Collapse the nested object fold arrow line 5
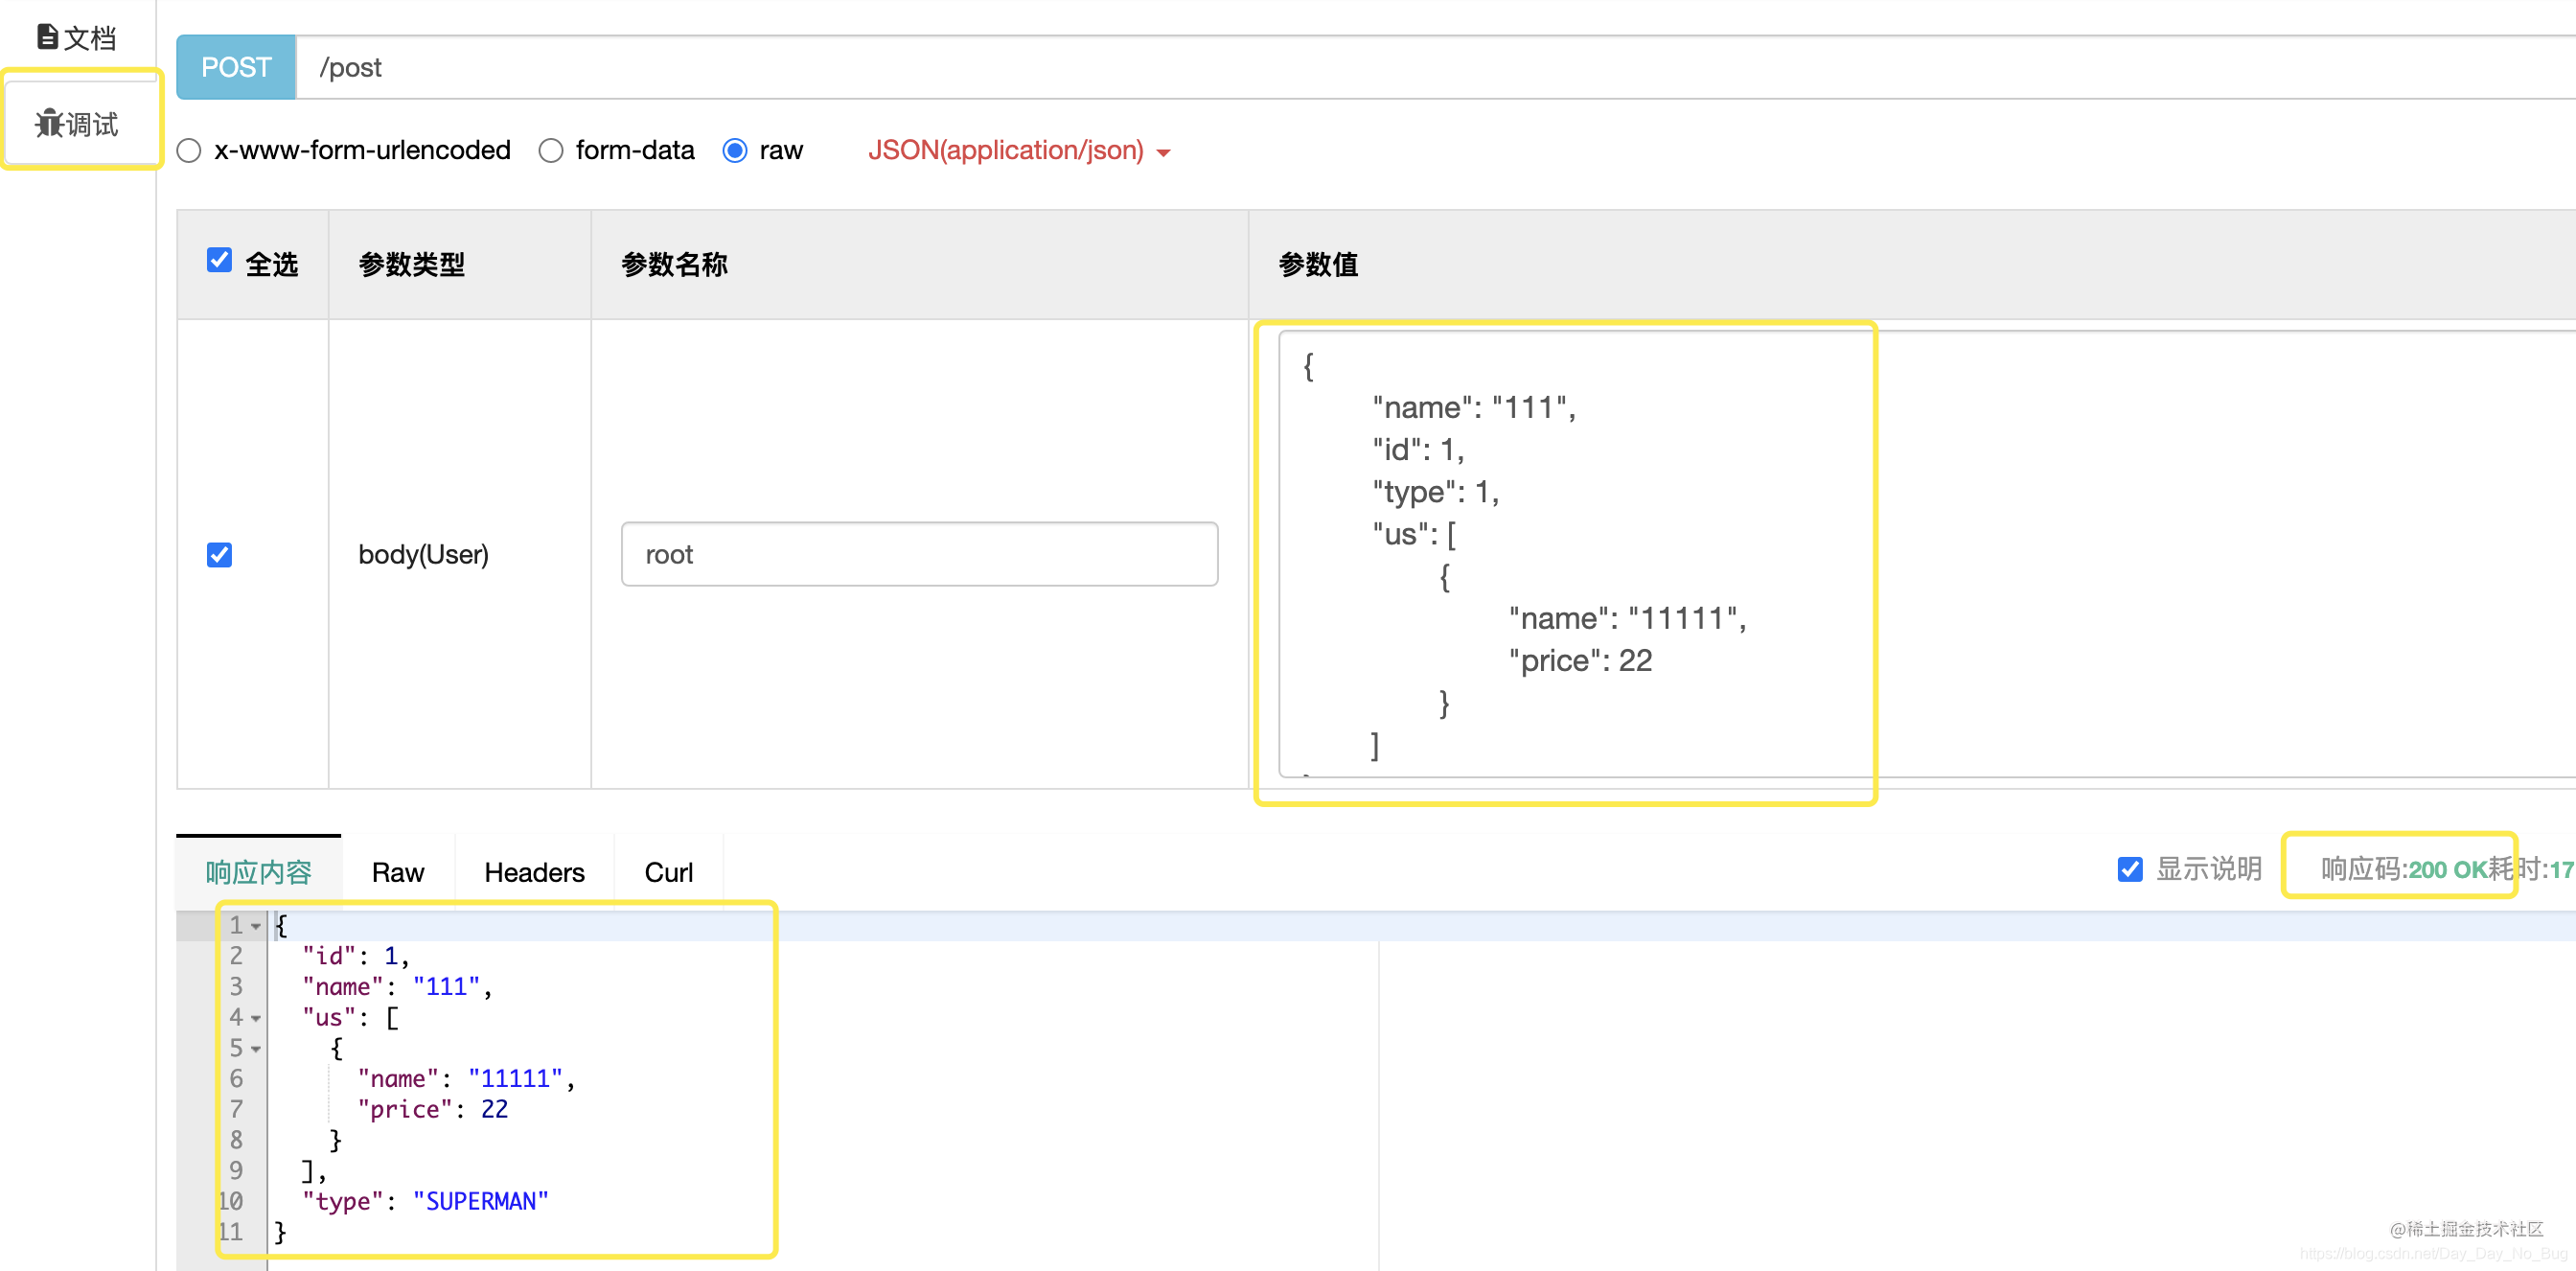2576x1271 pixels. (x=256, y=1050)
